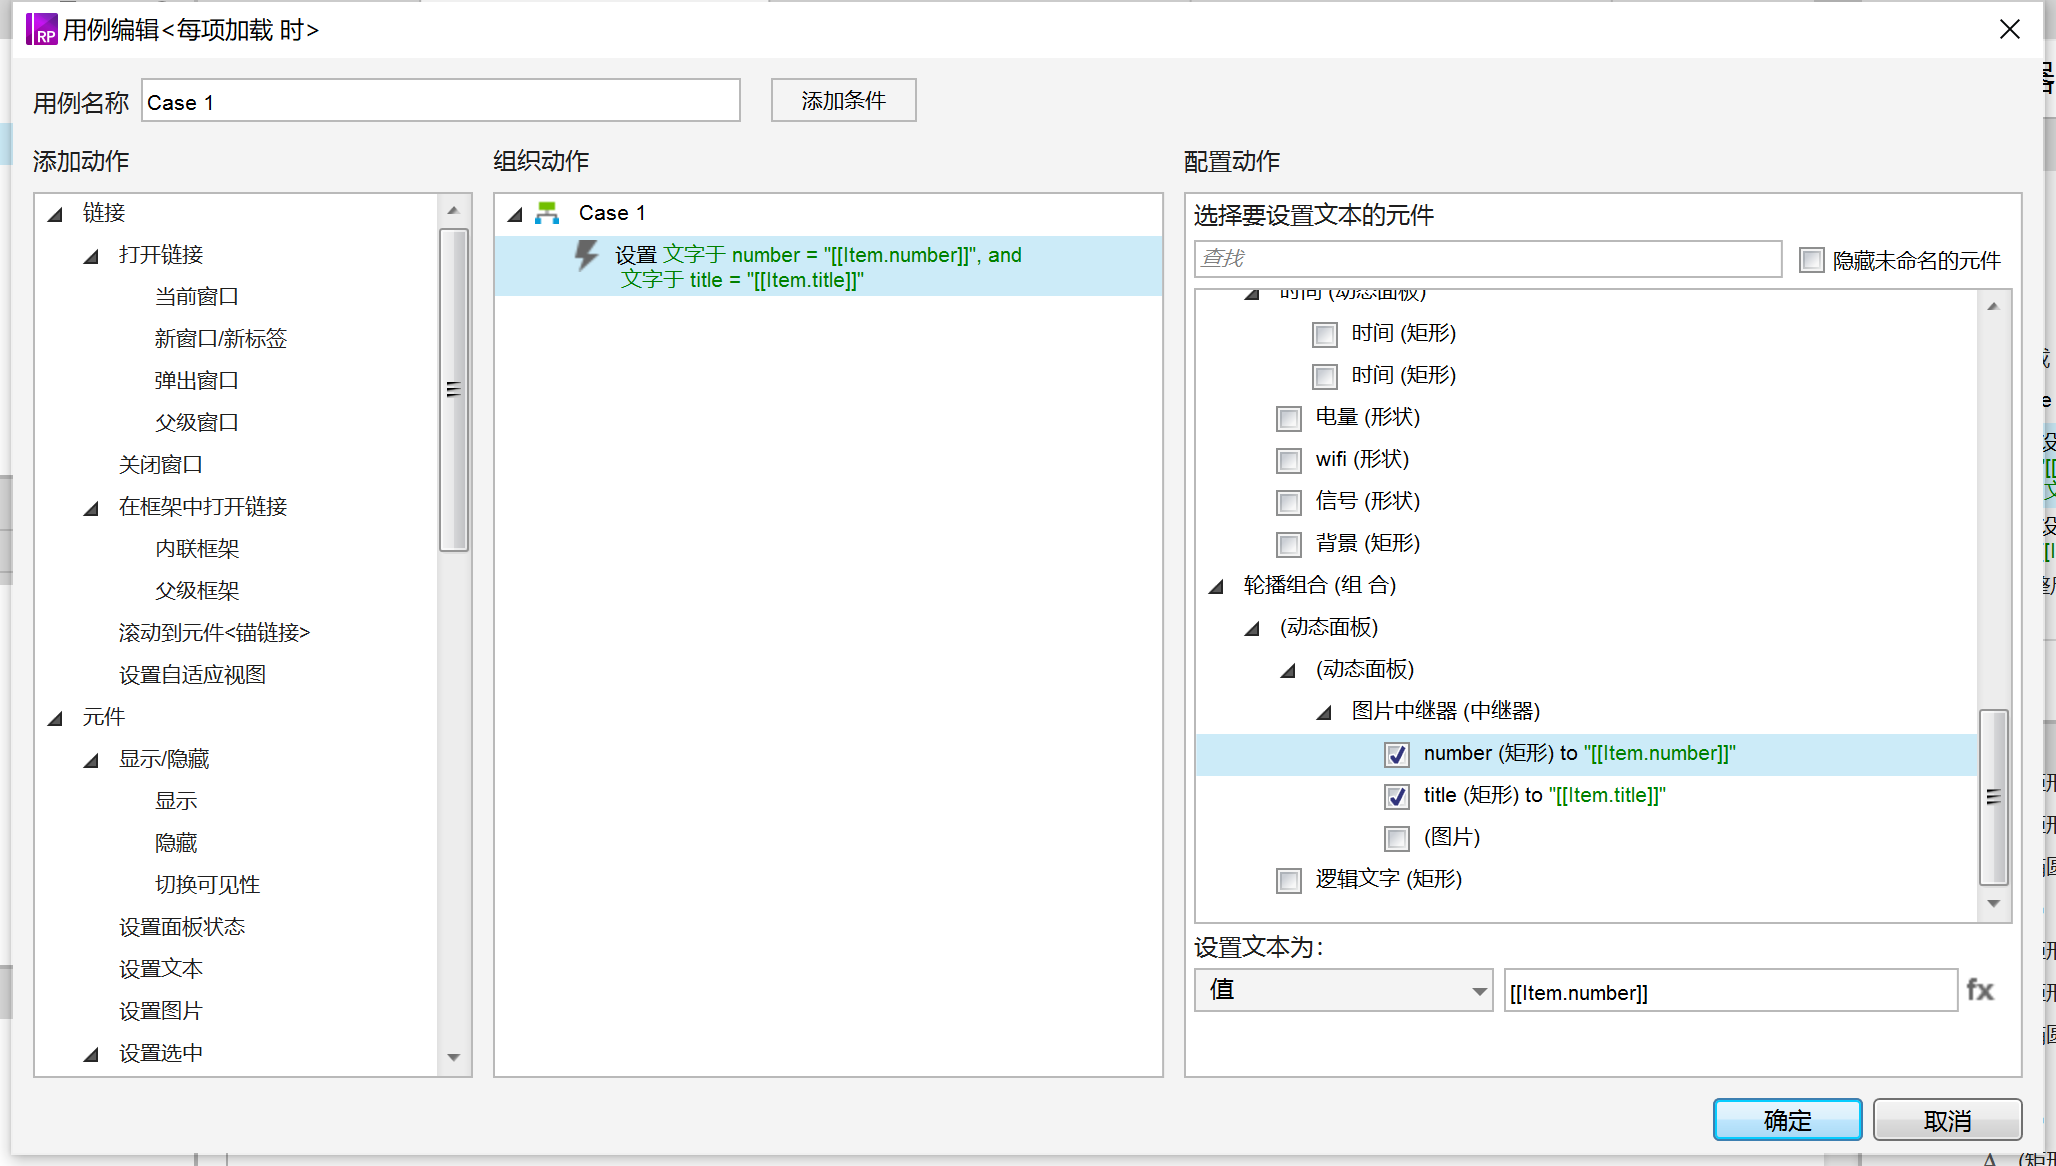
Task: Click the 添加条件 button
Action: coord(842,101)
